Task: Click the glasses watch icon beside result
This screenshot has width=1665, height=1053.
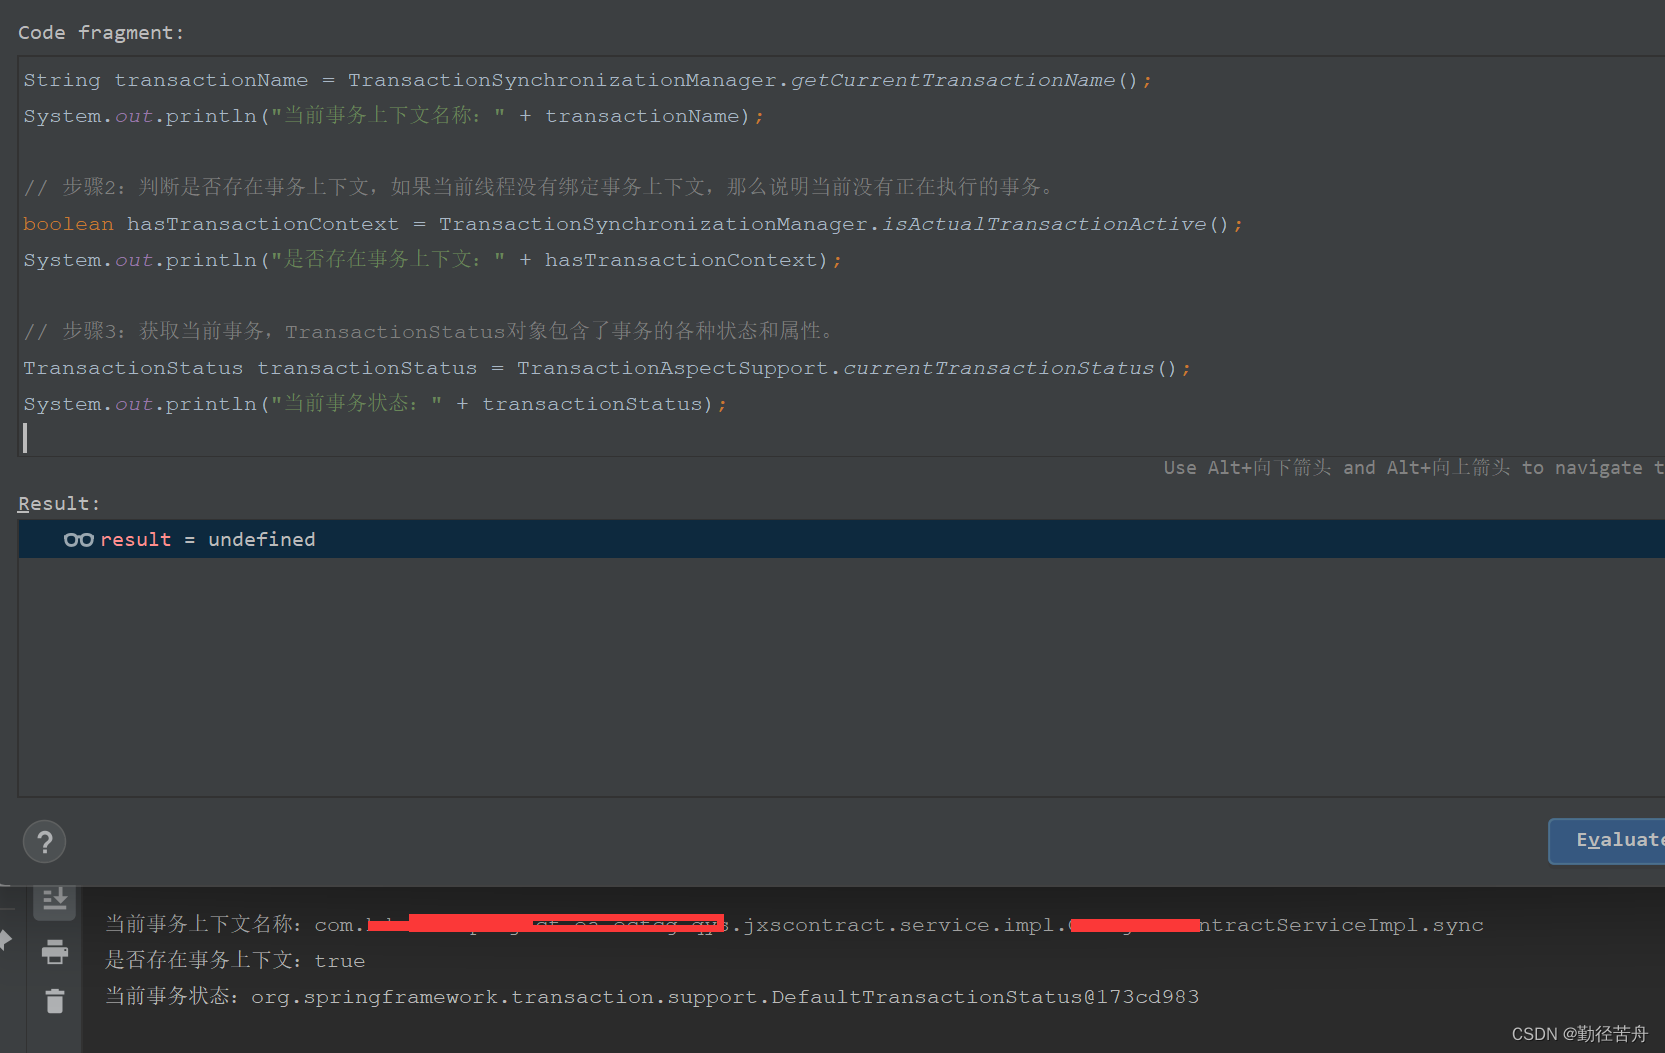Action: point(78,540)
